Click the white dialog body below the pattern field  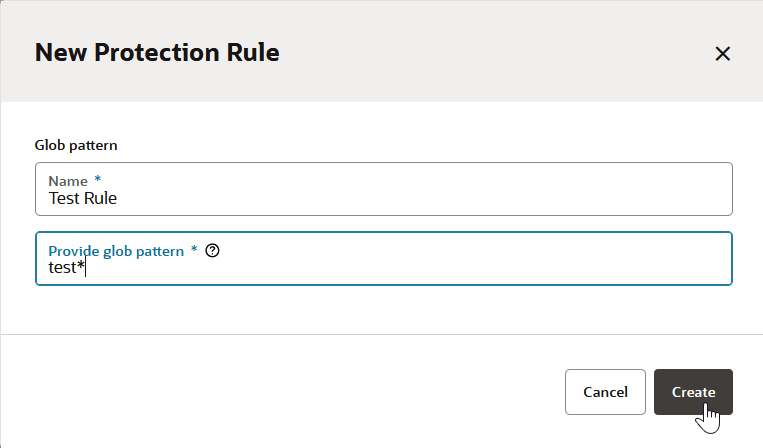(x=380, y=308)
